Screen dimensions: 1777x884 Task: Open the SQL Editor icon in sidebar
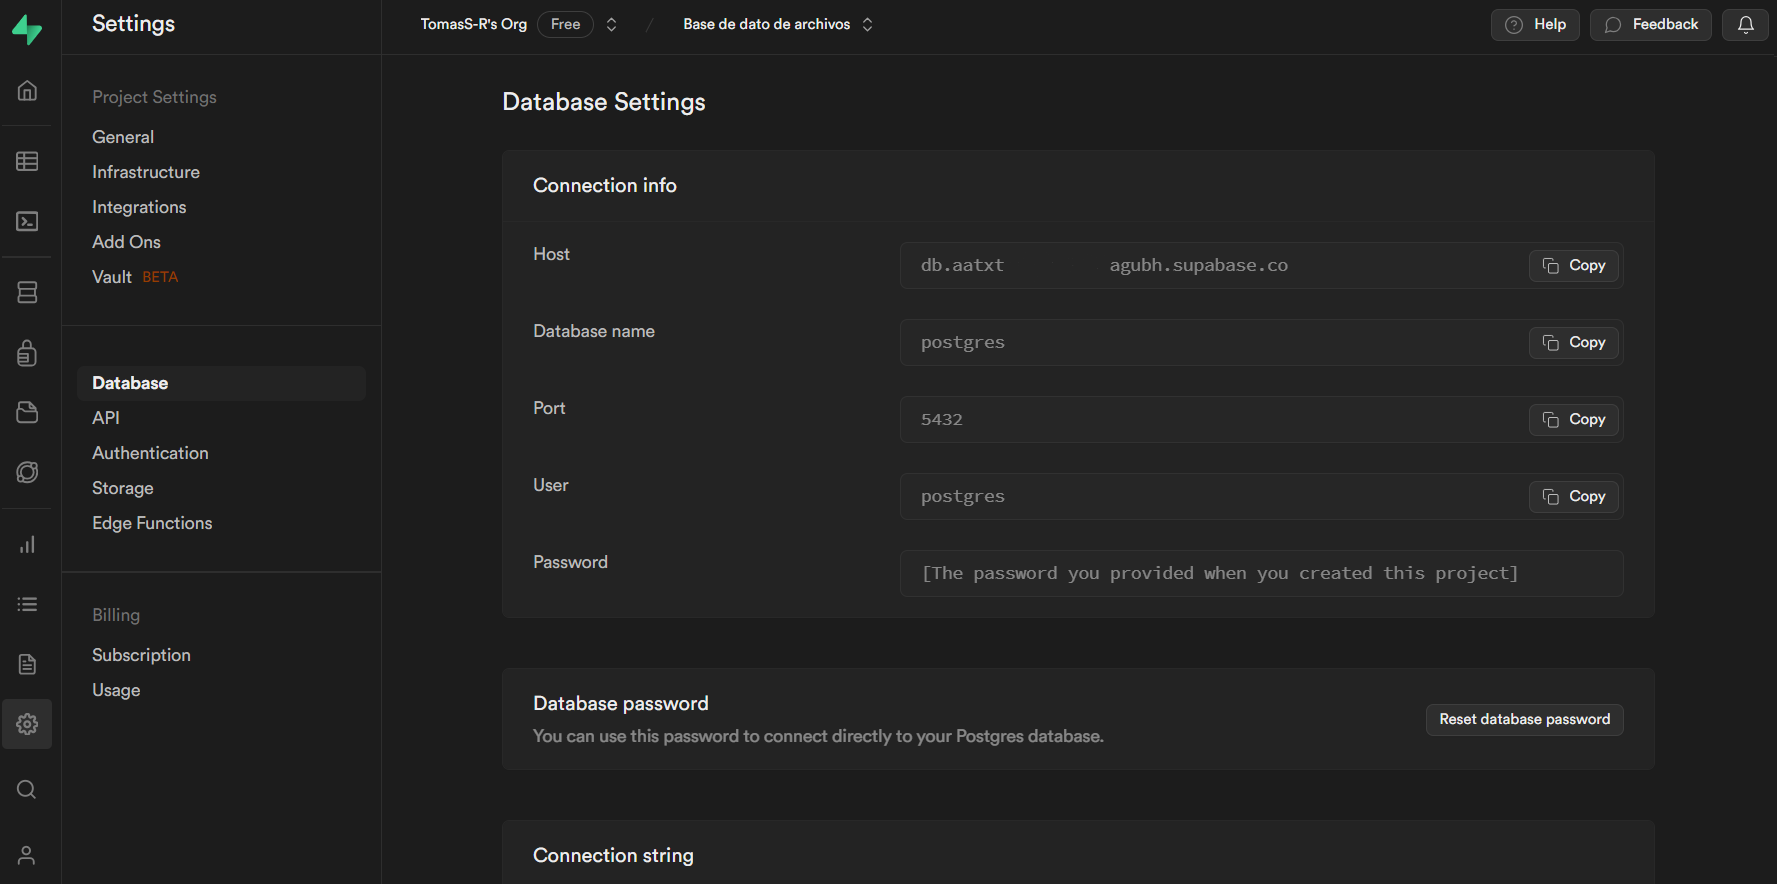pos(27,221)
